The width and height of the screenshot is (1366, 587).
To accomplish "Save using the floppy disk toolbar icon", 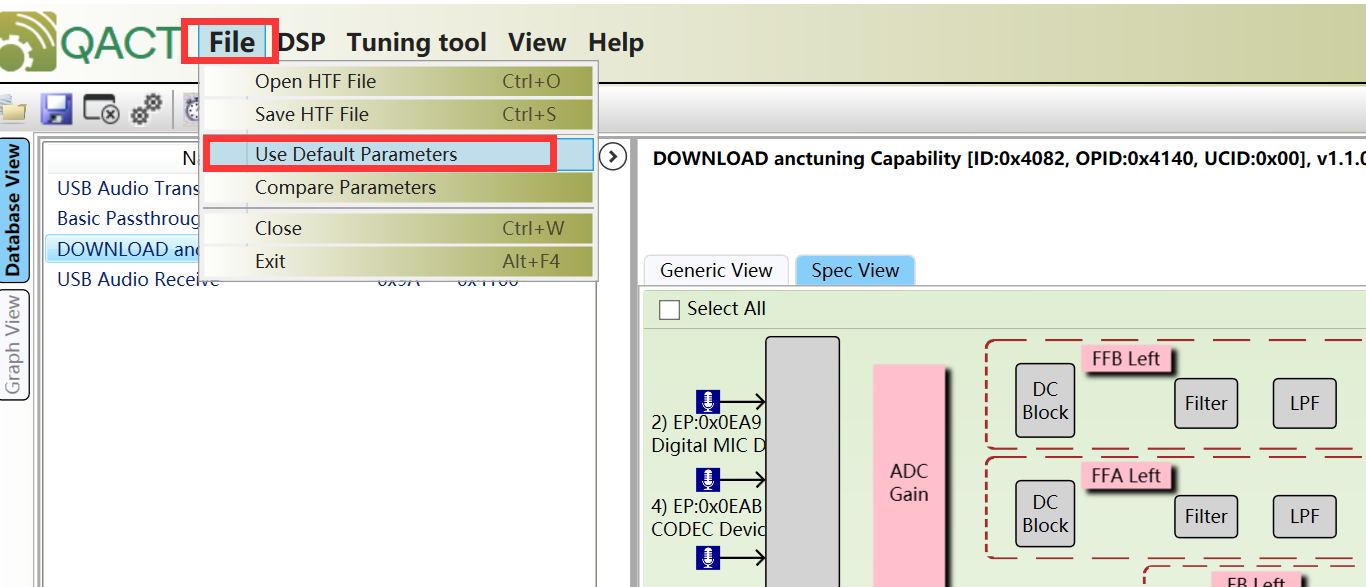I will pyautogui.click(x=56, y=108).
